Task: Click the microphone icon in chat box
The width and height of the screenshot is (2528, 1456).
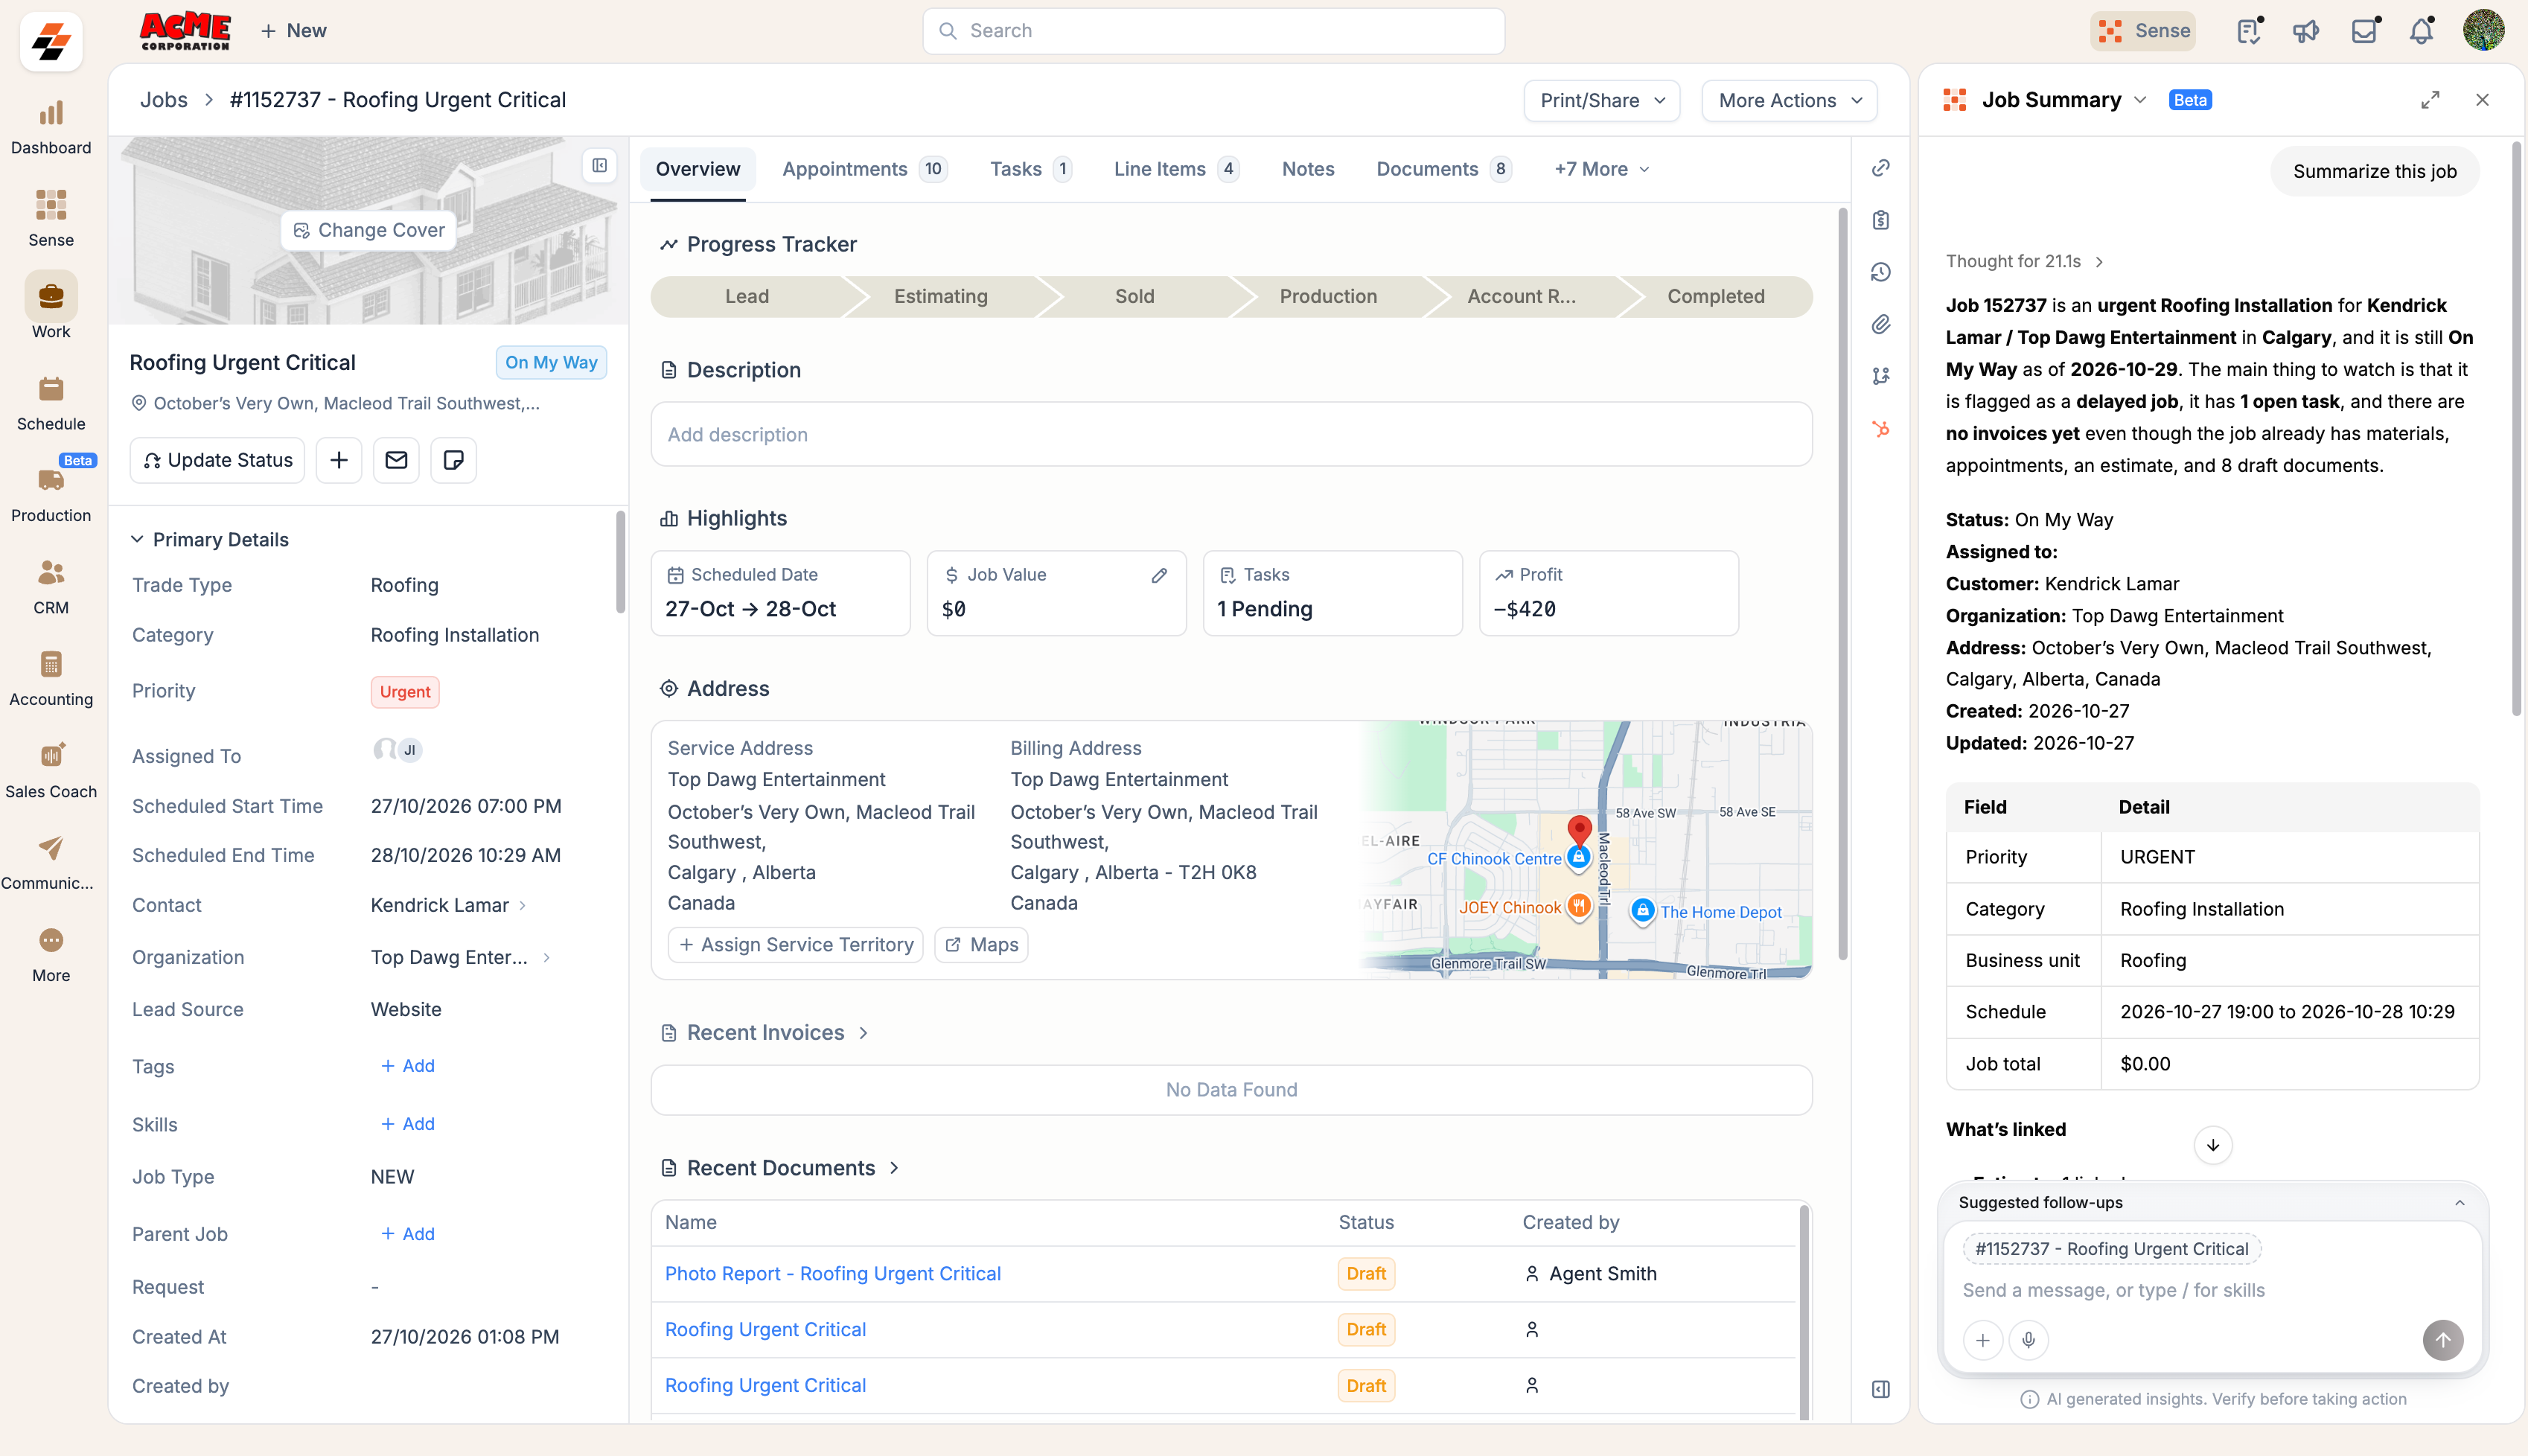Action: click(2028, 1340)
